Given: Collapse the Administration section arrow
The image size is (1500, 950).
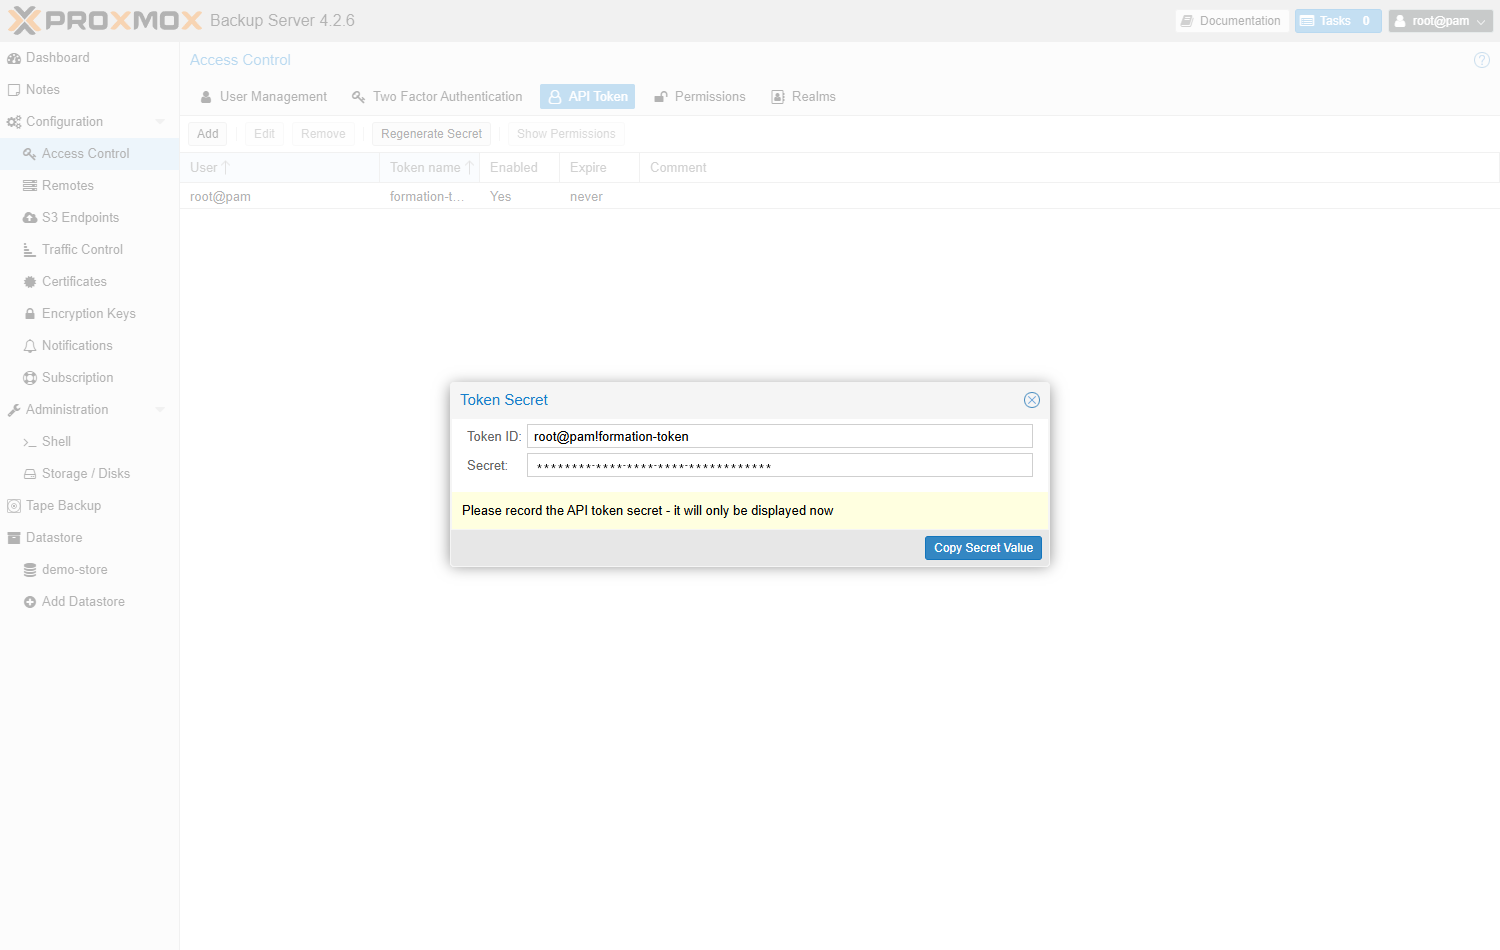Looking at the screenshot, I should click(160, 410).
